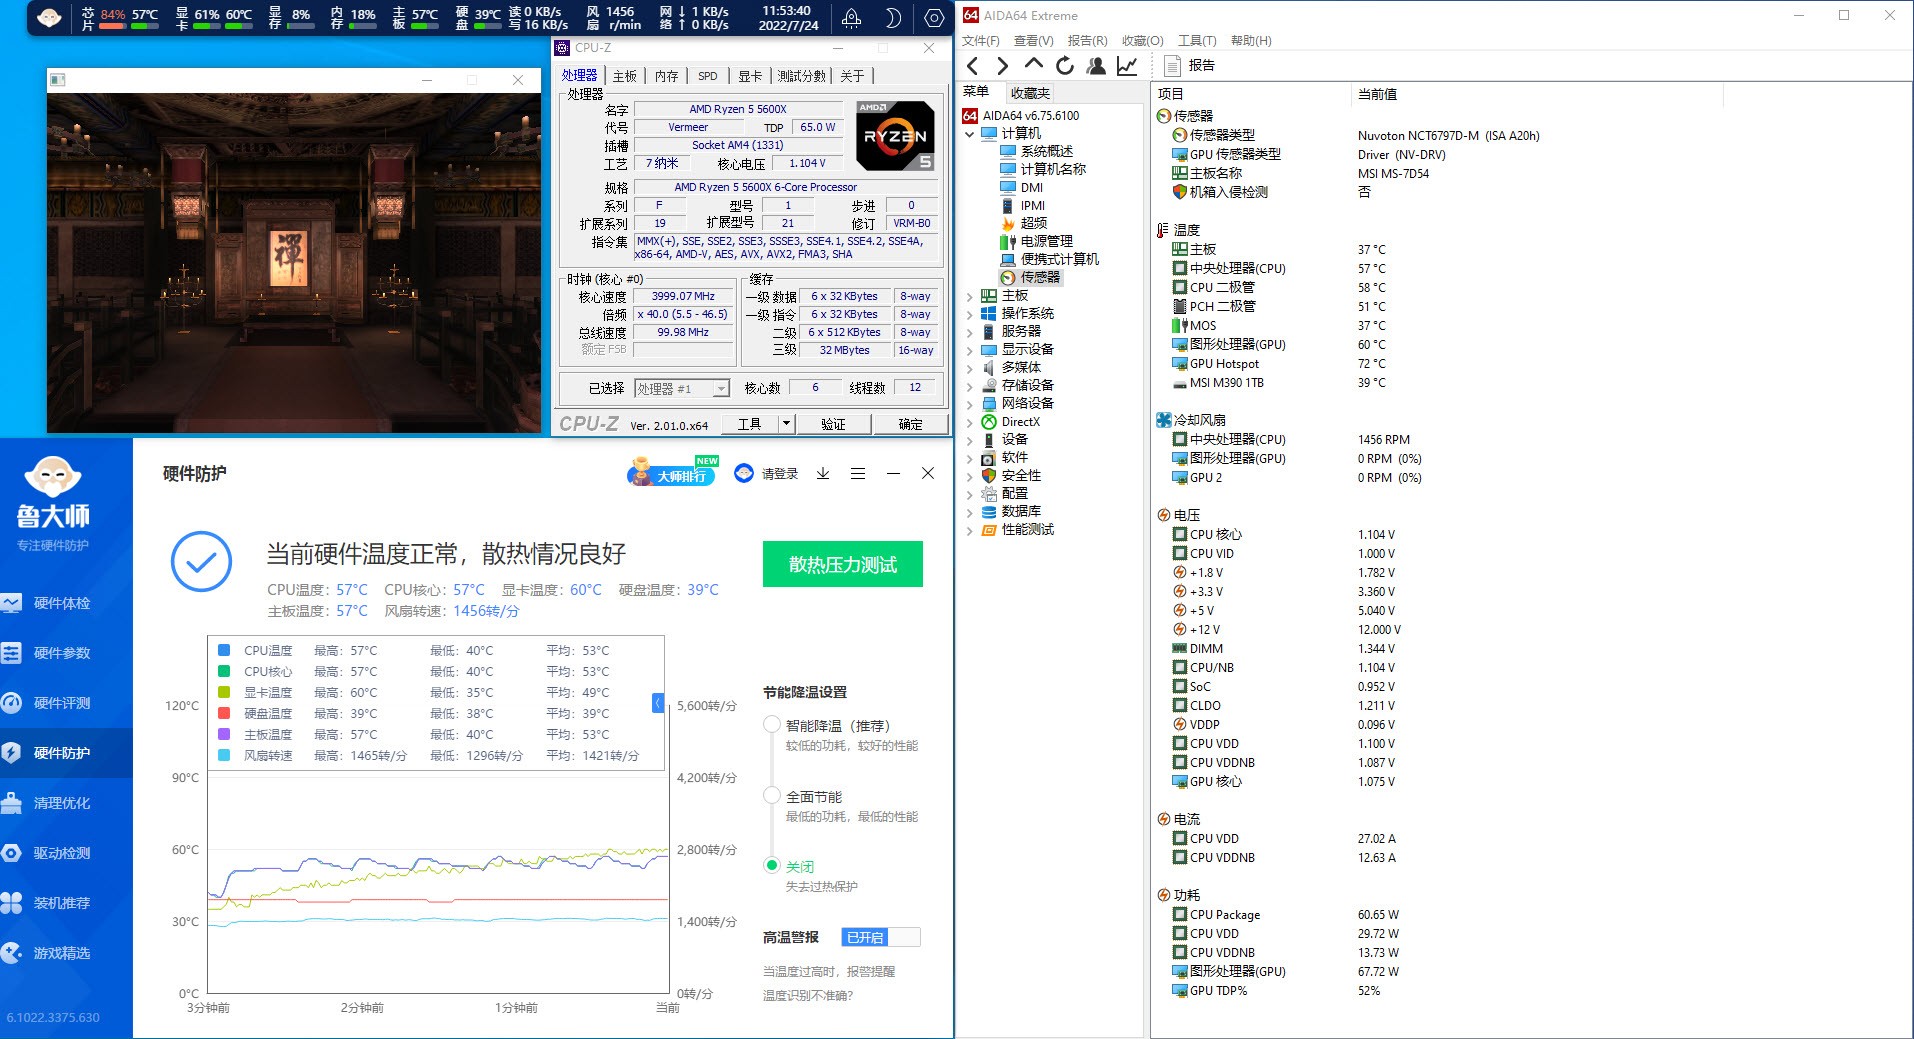Viewport: 1914px width, 1039px height.
Task: Click 温度识别不准确? link
Action: point(808,995)
